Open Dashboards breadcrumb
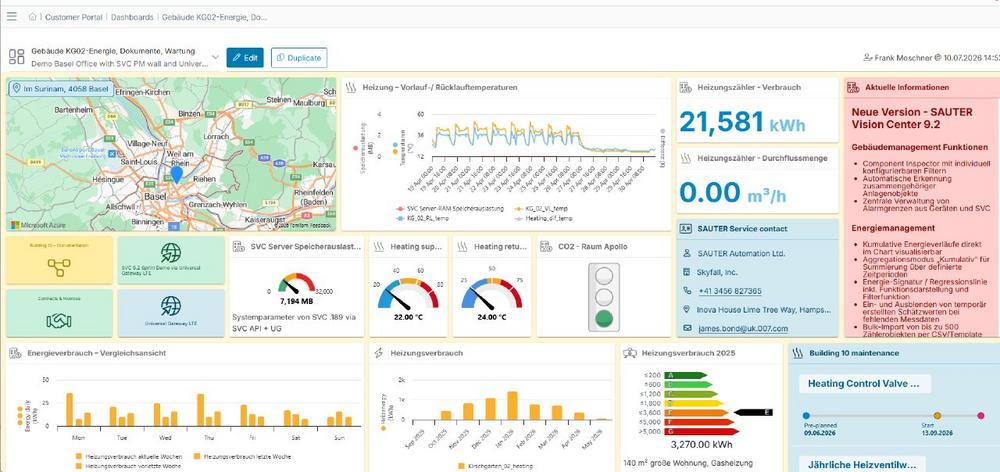 coord(132,17)
